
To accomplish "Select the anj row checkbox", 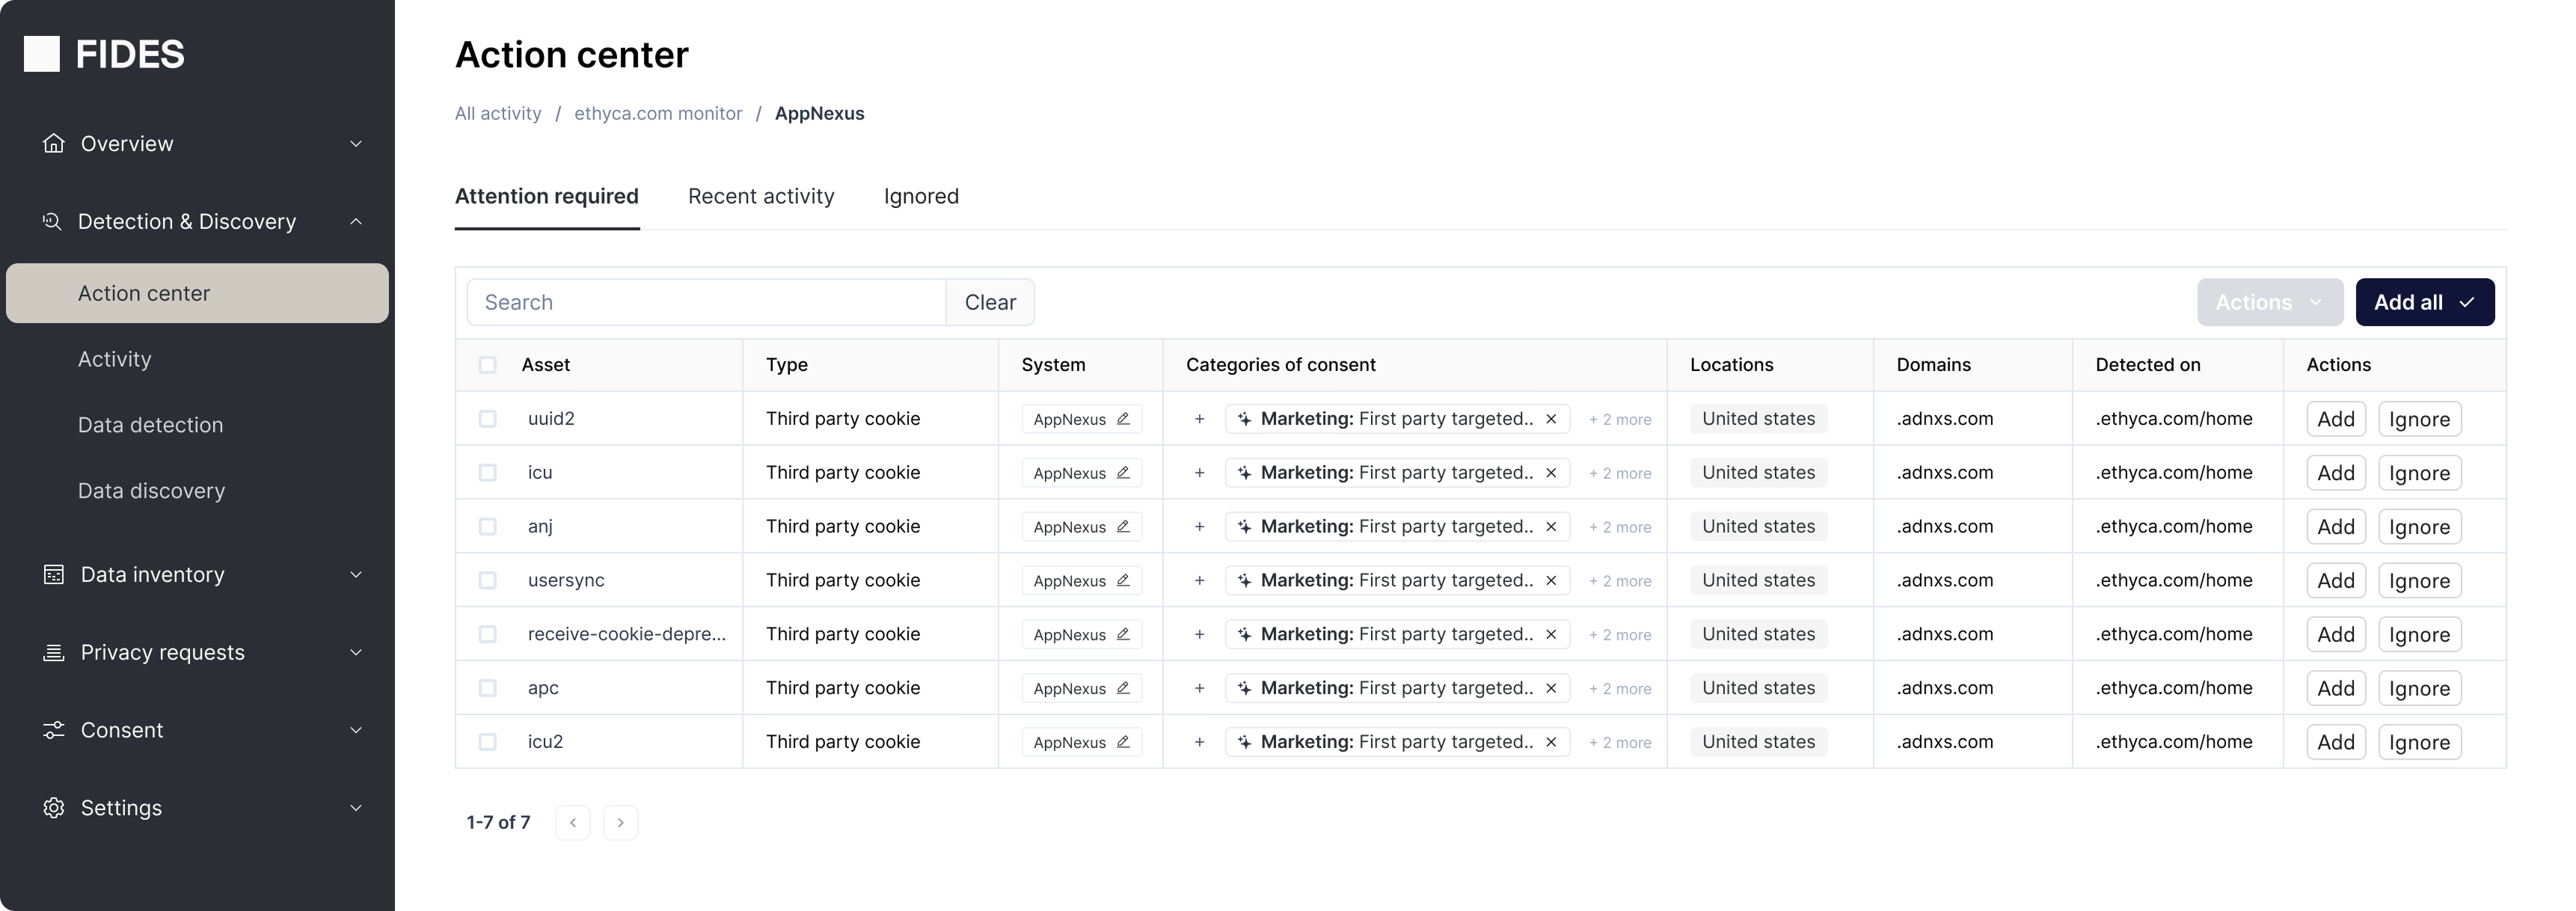I will point(487,527).
